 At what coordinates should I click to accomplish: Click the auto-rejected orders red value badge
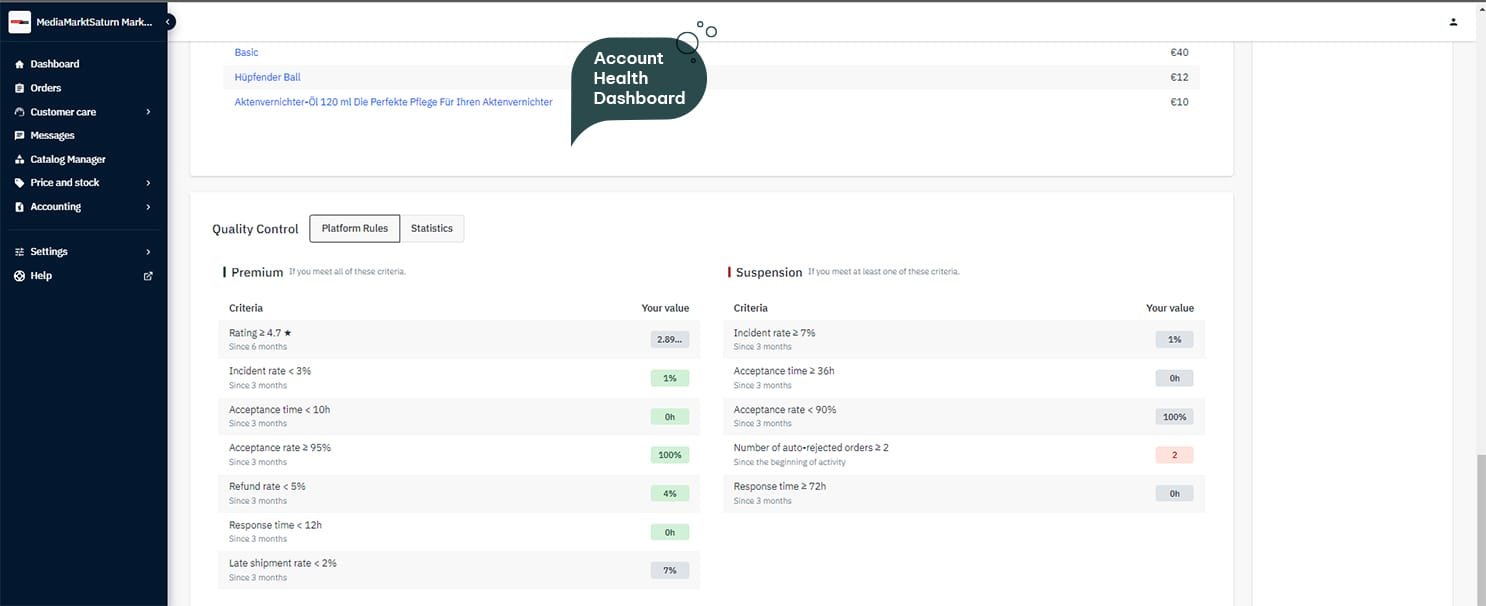point(1174,455)
